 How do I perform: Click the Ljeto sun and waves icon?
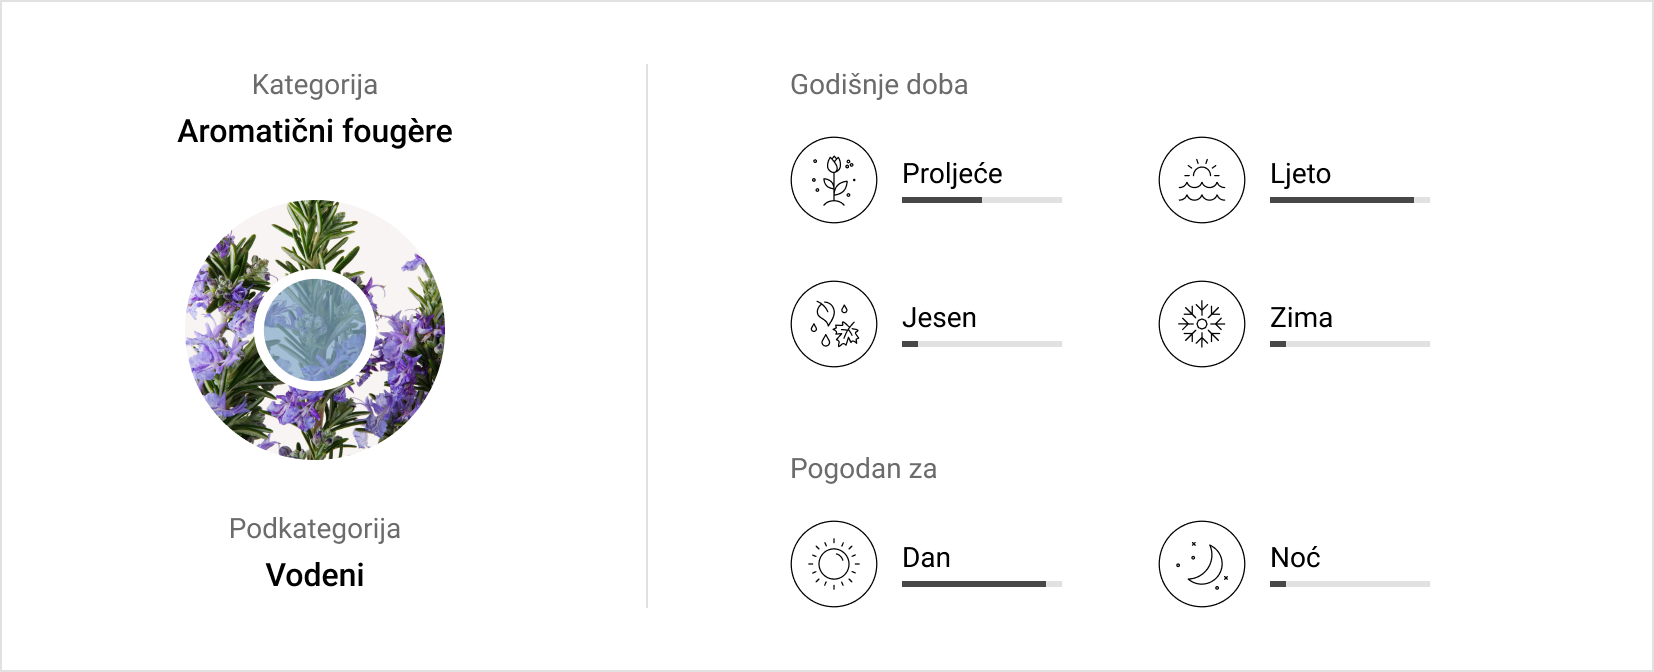click(x=1202, y=180)
